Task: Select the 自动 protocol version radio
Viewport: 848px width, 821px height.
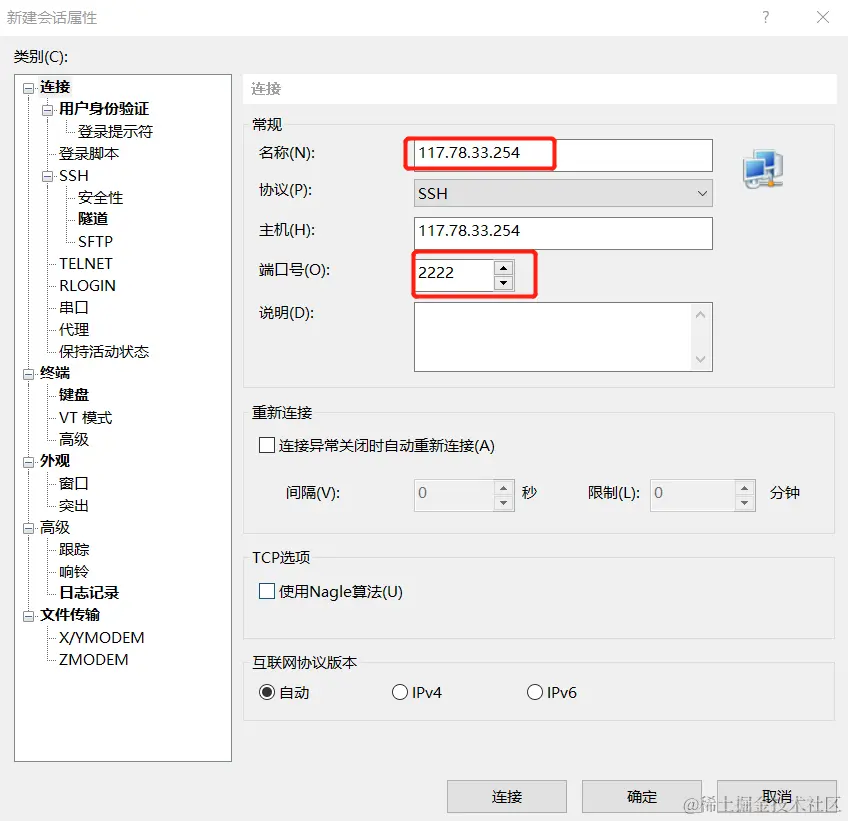Action: point(267,692)
